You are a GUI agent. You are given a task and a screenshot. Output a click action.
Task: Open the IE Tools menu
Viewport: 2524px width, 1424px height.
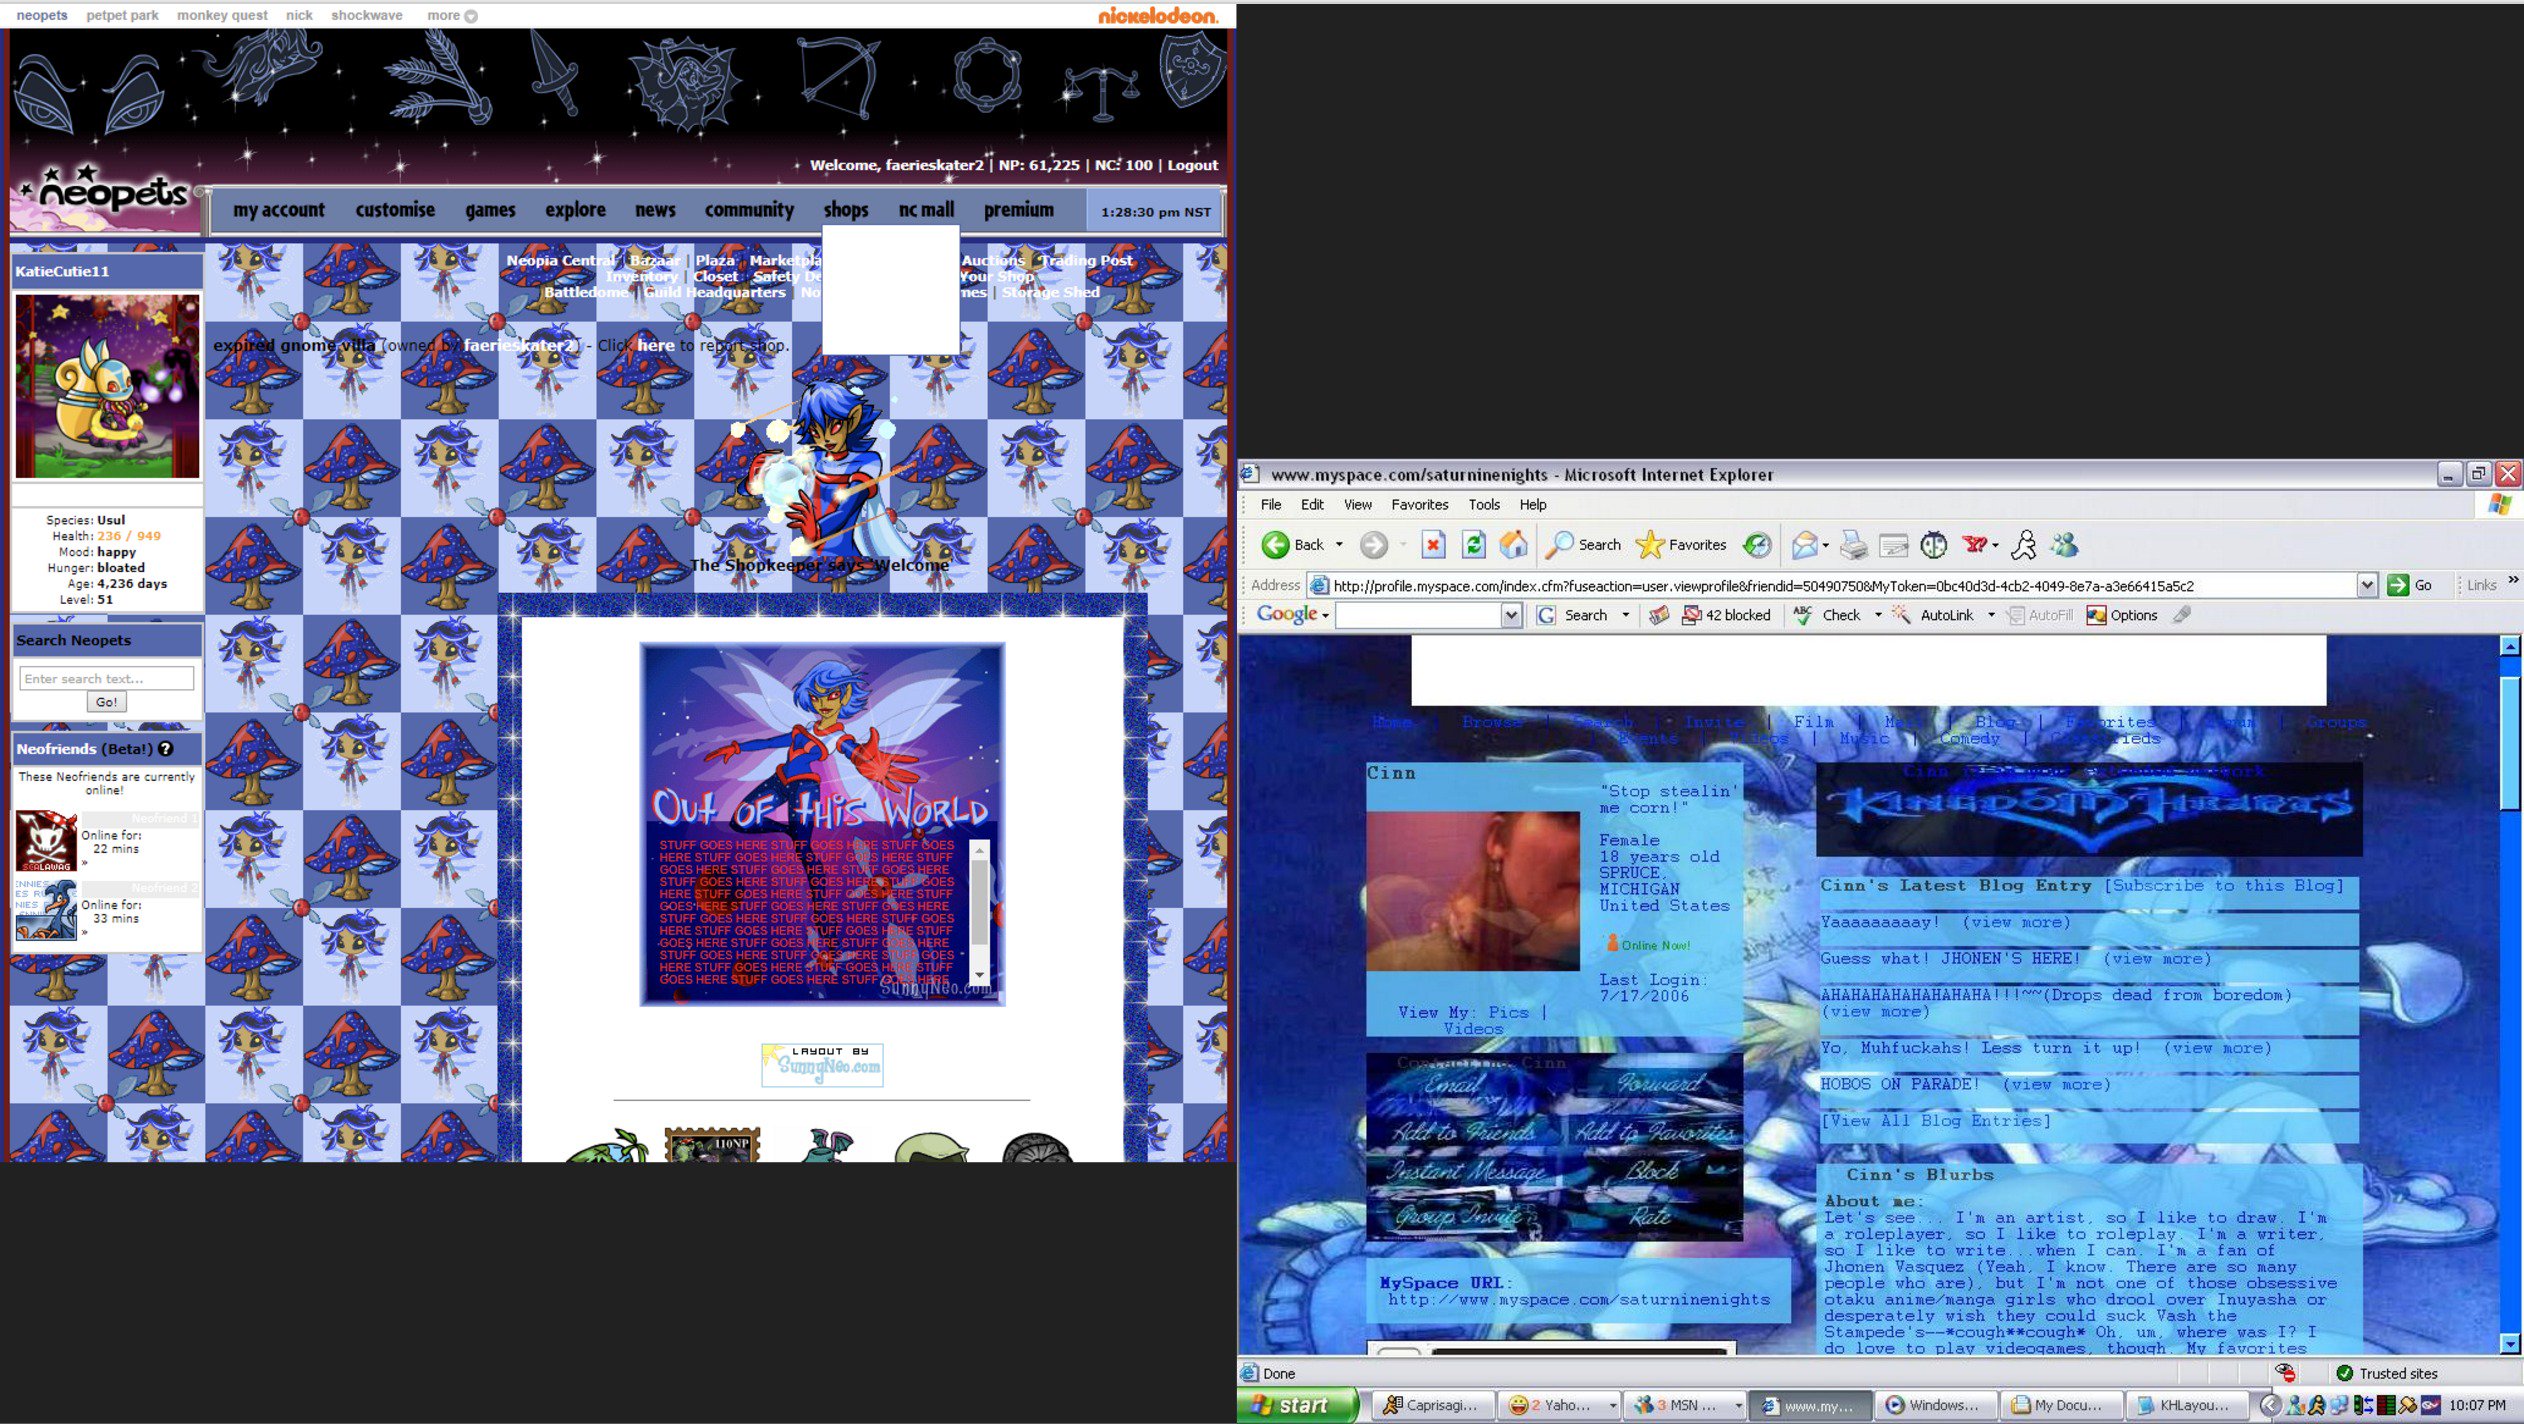pos(1484,504)
